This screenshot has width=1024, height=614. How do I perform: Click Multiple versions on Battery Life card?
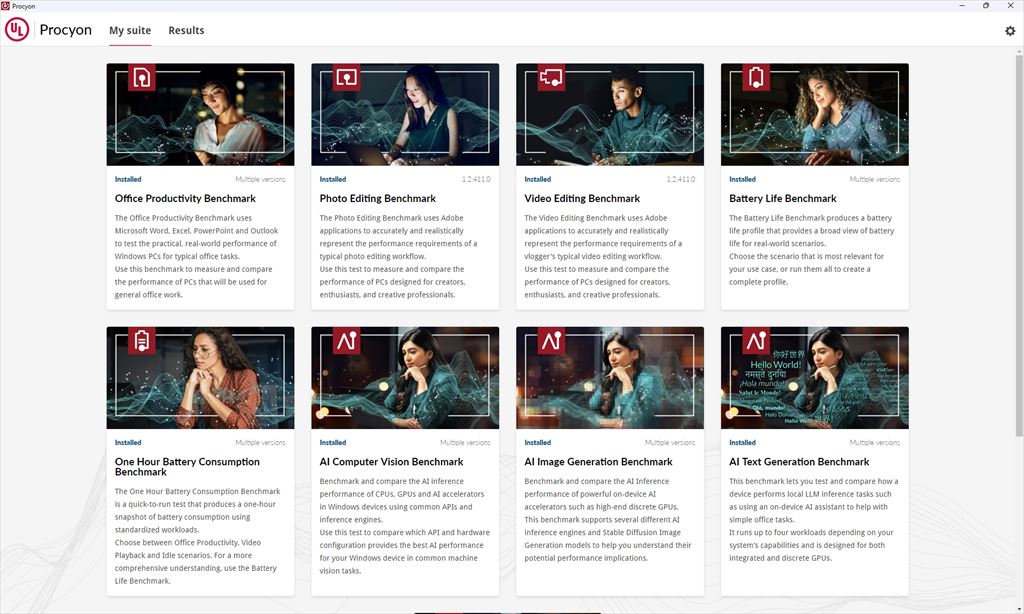click(874, 179)
